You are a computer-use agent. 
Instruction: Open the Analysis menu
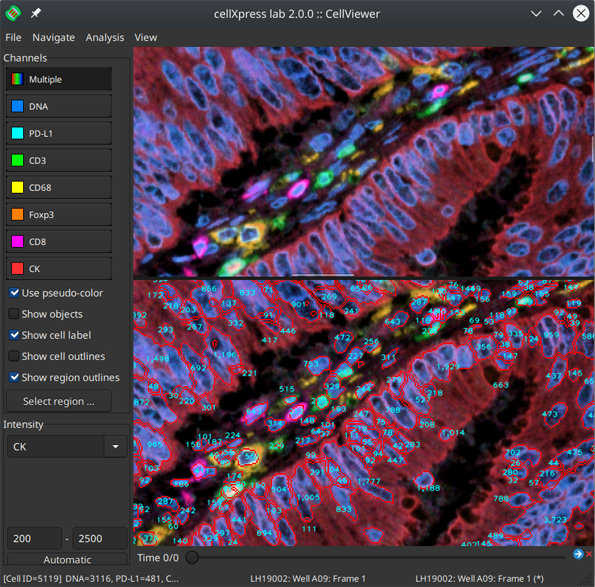105,38
